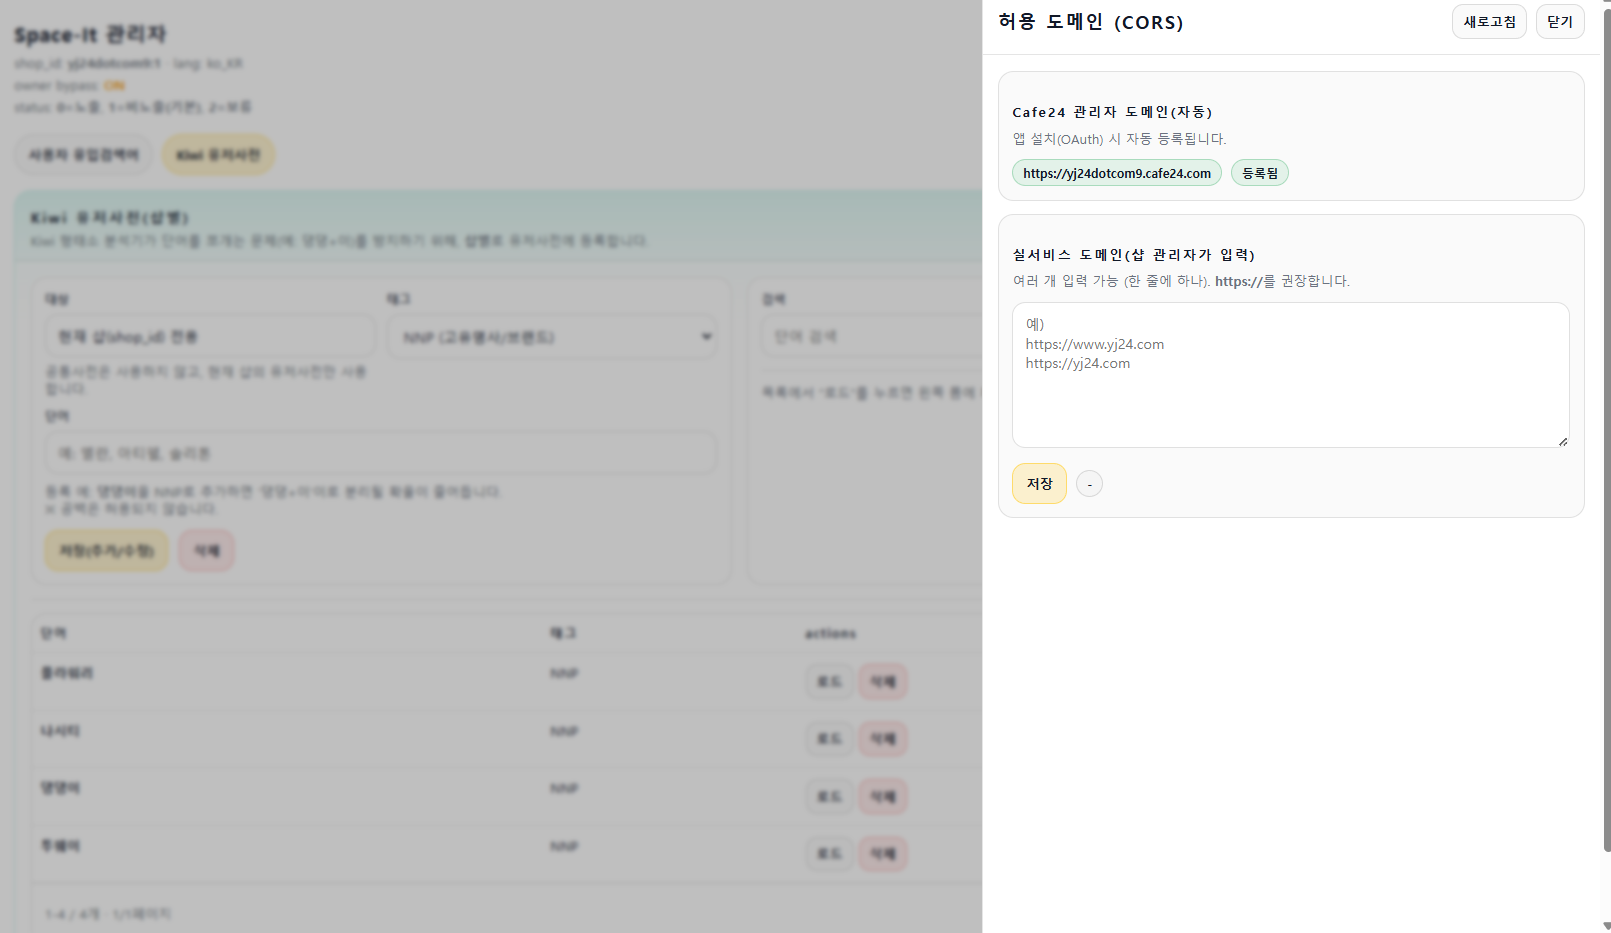Click the yj24dotcom9.cafe24.com domain chip

[x=1116, y=173]
